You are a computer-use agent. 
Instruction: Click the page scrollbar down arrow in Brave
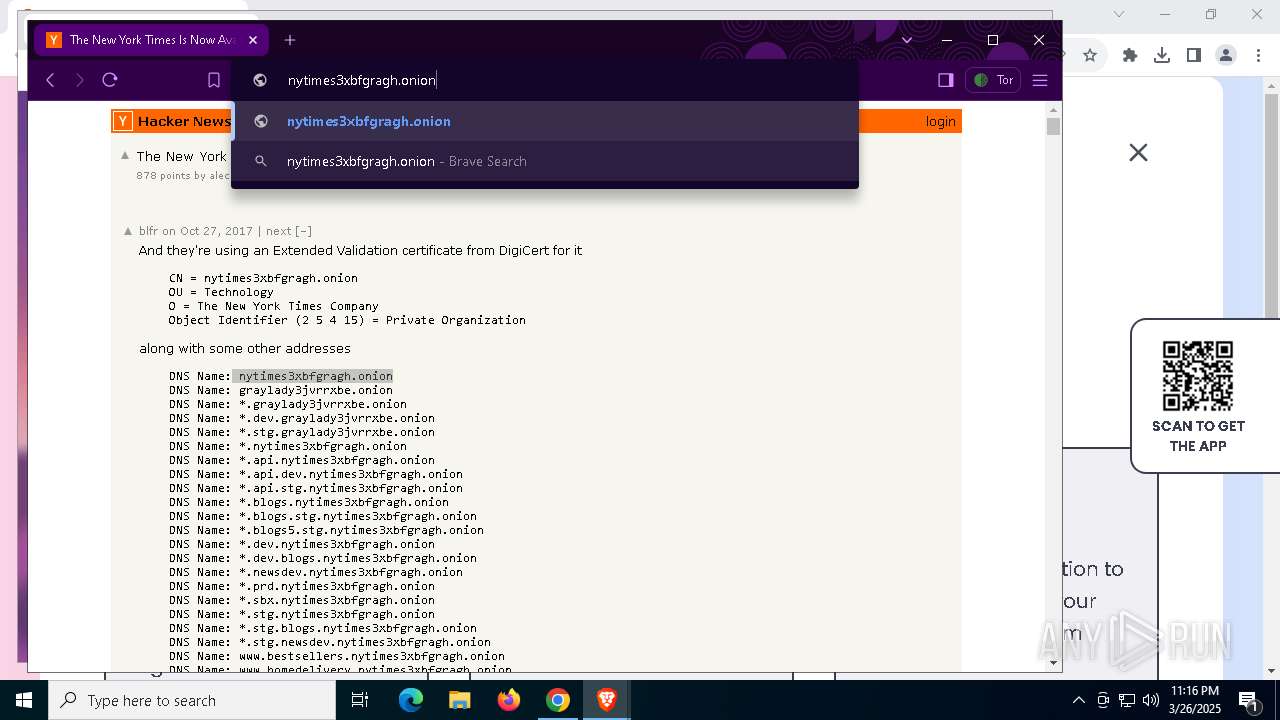[1053, 662]
